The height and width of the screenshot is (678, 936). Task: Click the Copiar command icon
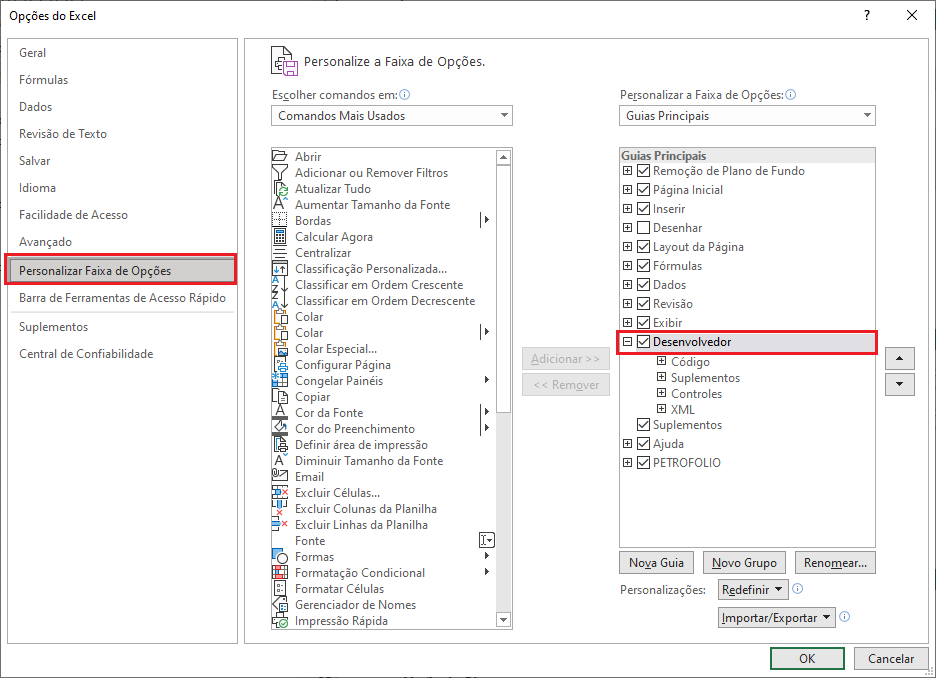281,396
